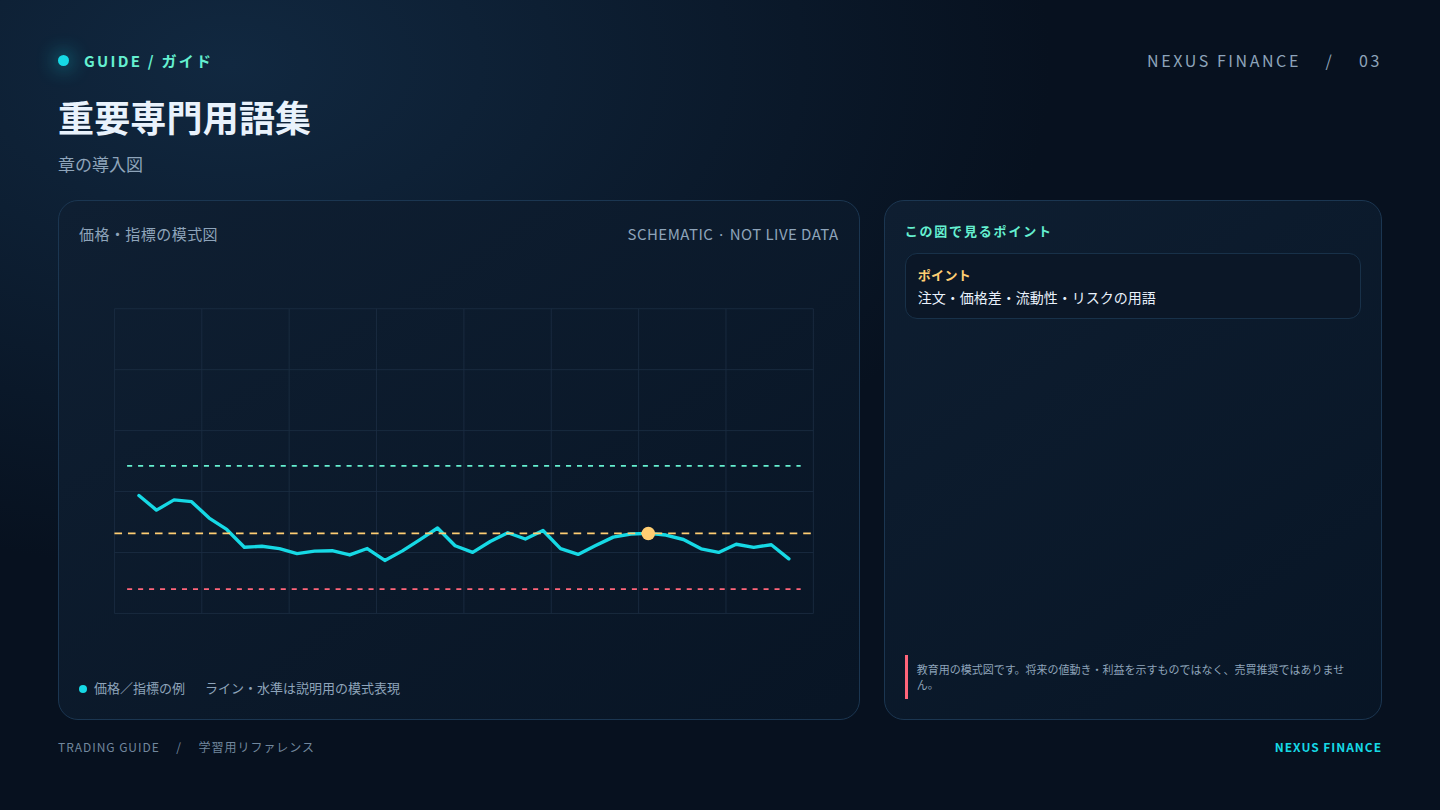The image size is (1440, 810).
Task: Click the cyan legend dot for 価格／指標の例
Action: point(83,689)
